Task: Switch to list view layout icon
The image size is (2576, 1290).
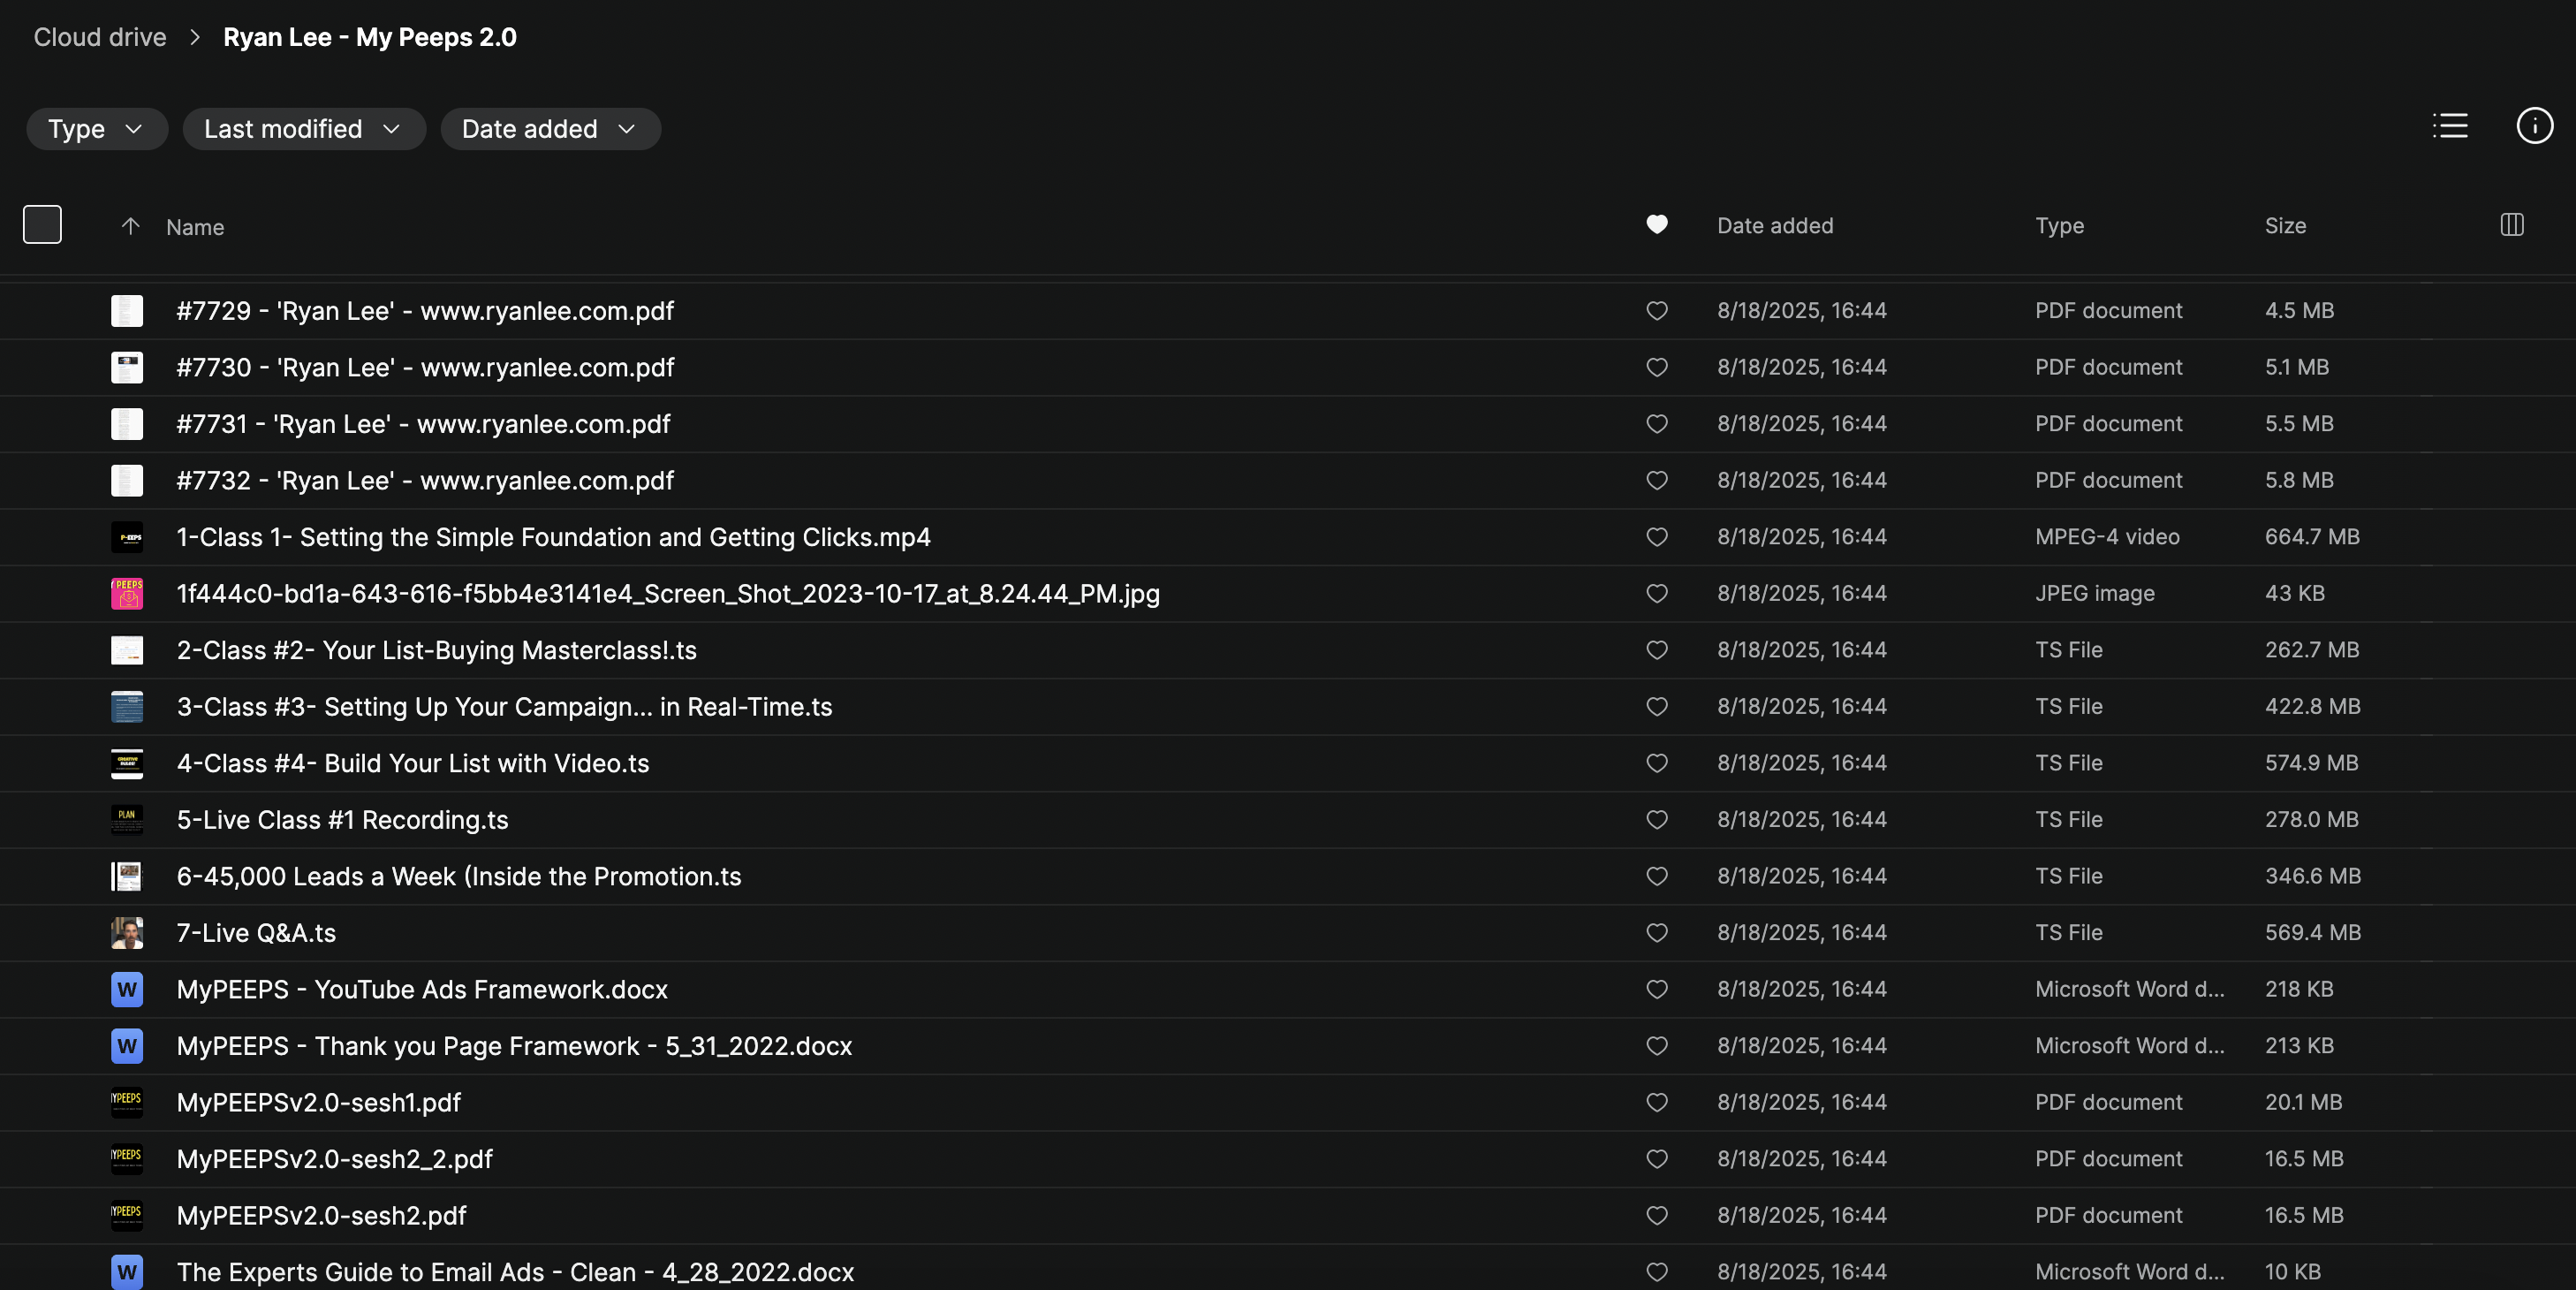Action: pyautogui.click(x=2450, y=126)
